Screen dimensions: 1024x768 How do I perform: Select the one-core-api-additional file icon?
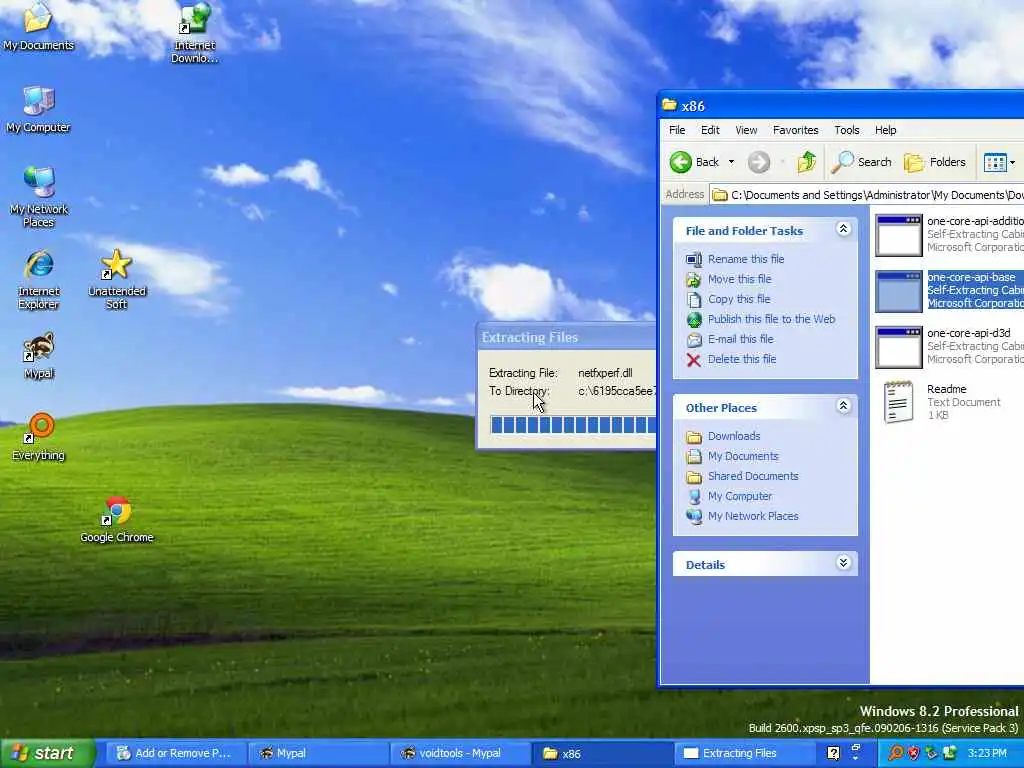pos(899,235)
